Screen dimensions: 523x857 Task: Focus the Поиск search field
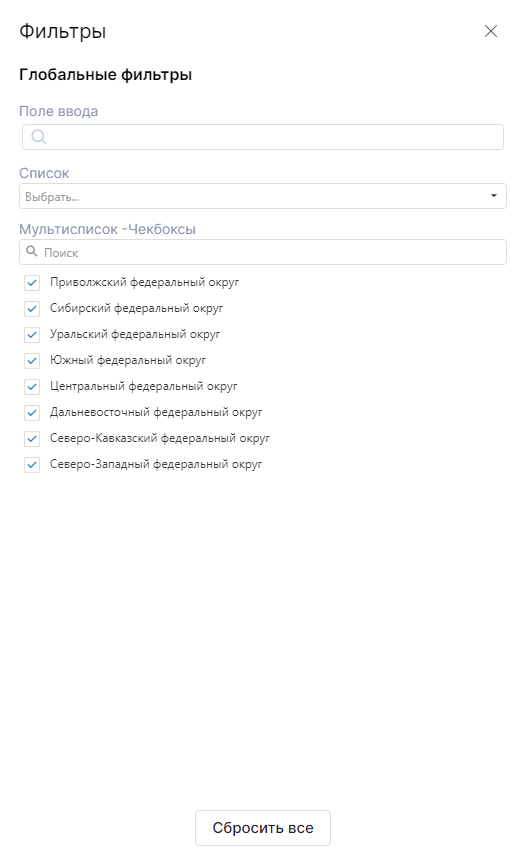263,252
